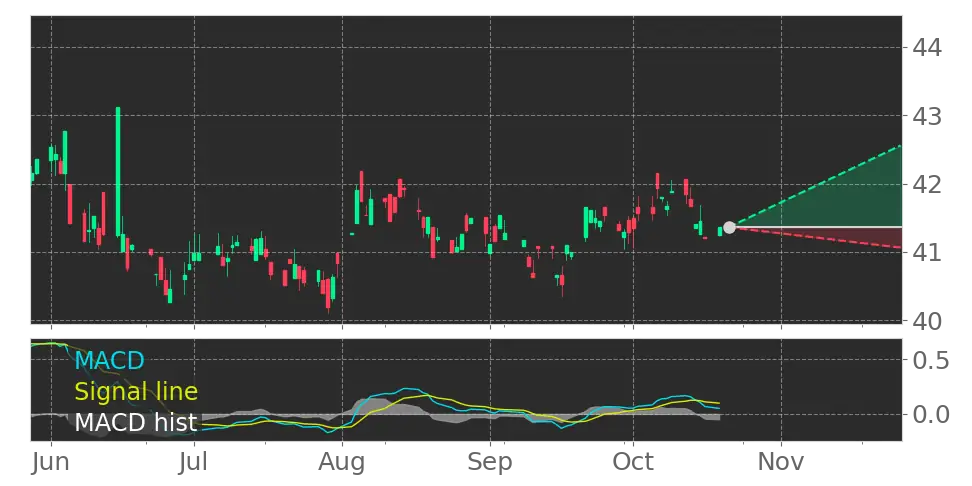Click the Aug month label

[342, 462]
